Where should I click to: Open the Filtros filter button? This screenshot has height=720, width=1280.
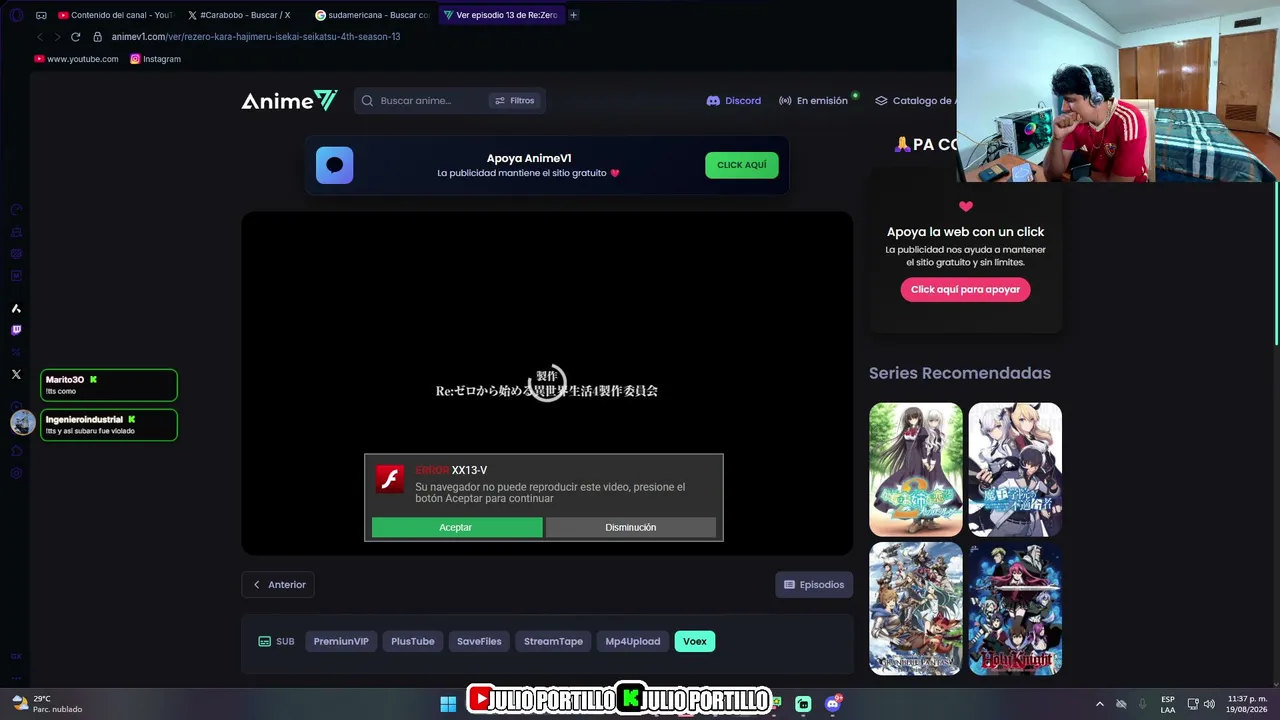click(514, 101)
